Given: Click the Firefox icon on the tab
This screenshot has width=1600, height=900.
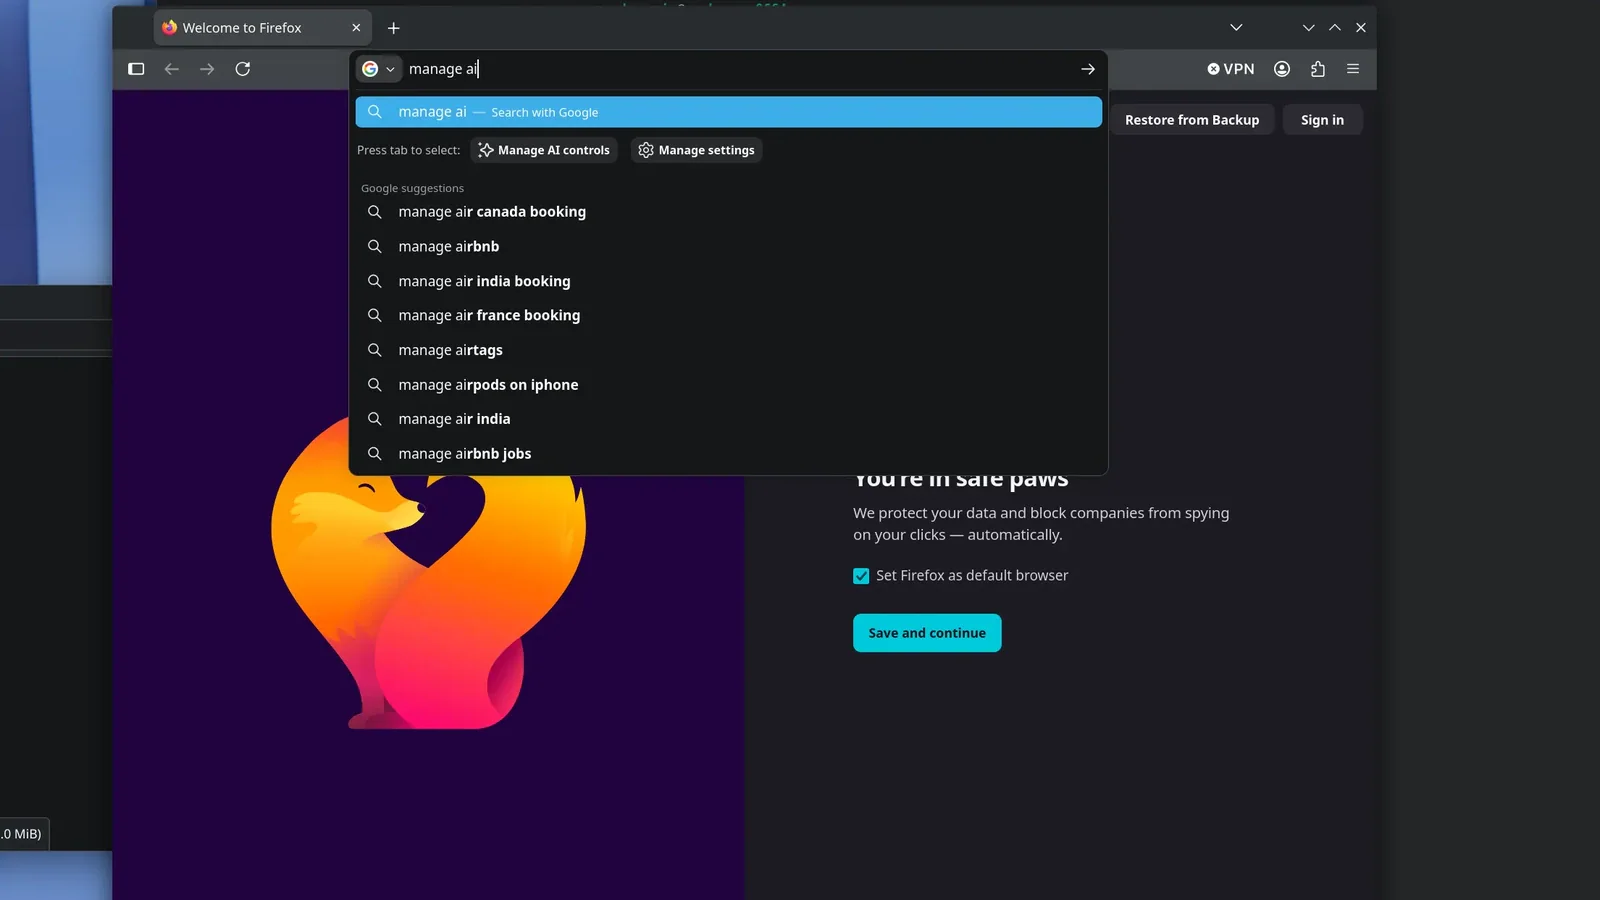Looking at the screenshot, I should (170, 28).
